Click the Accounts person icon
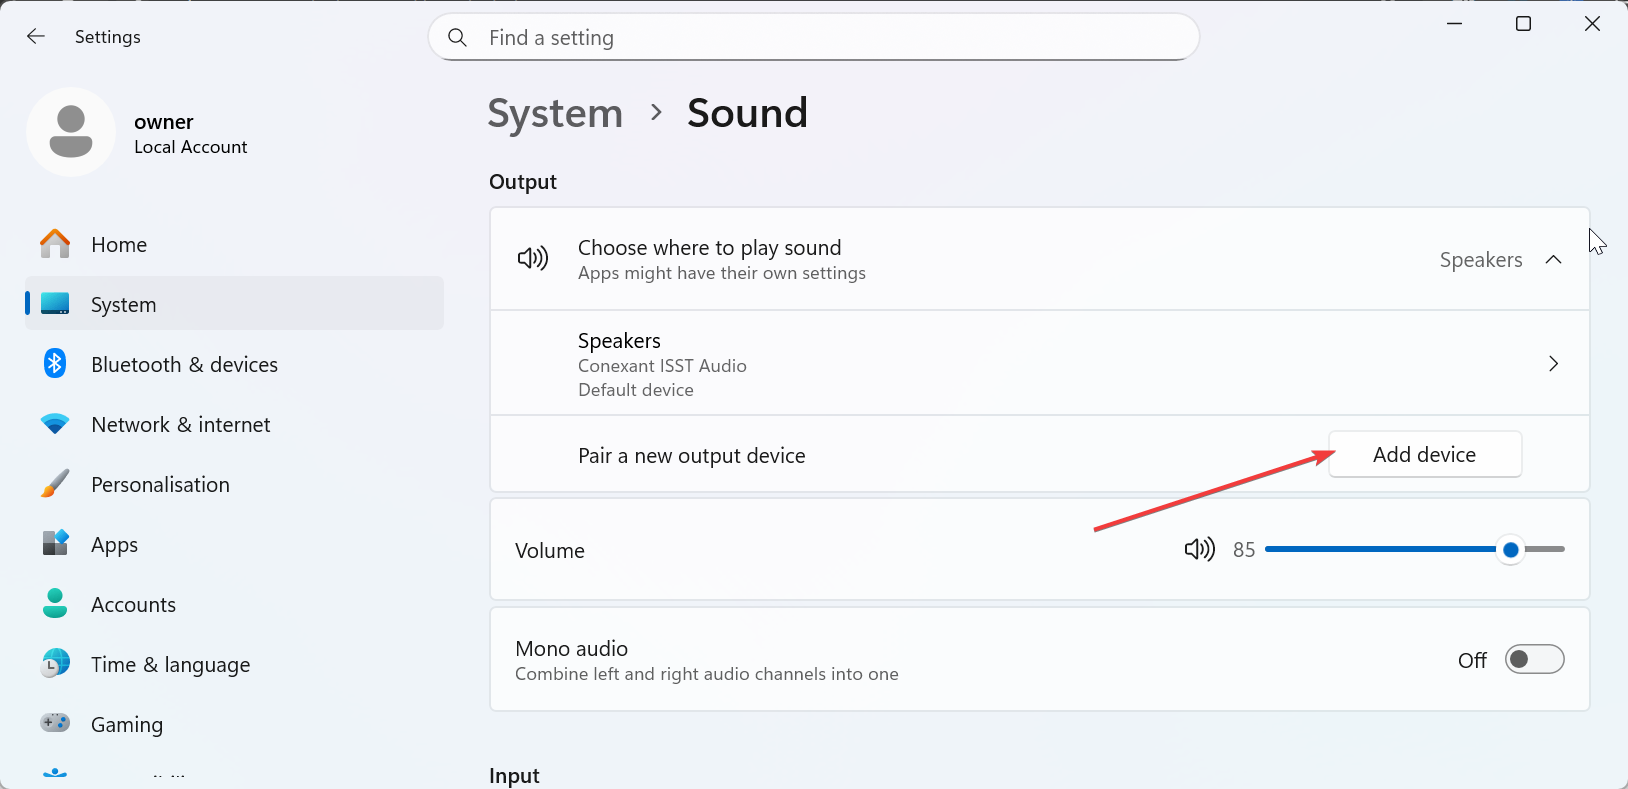This screenshot has height=789, width=1628. pyautogui.click(x=55, y=603)
